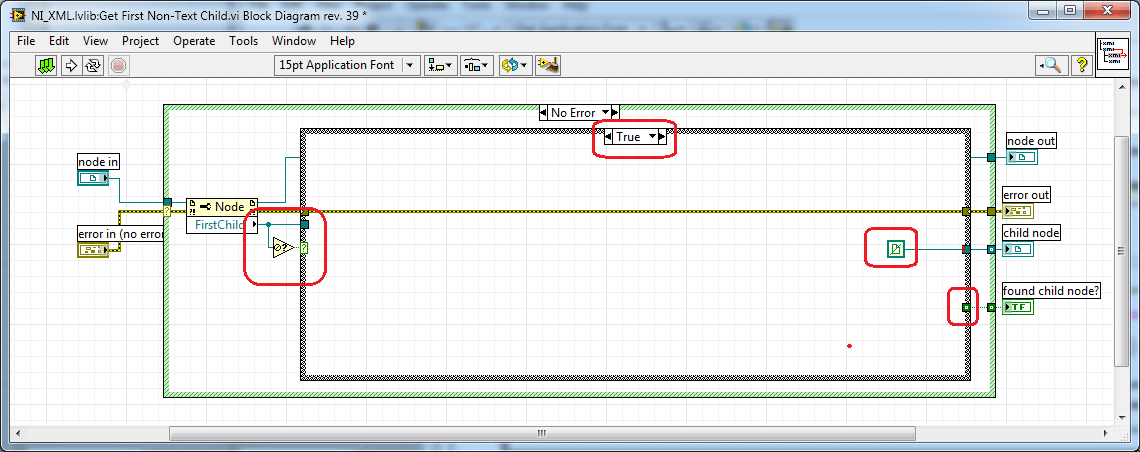
Task: Click the FirstChild input tunnel on inner case
Action: tap(305, 225)
